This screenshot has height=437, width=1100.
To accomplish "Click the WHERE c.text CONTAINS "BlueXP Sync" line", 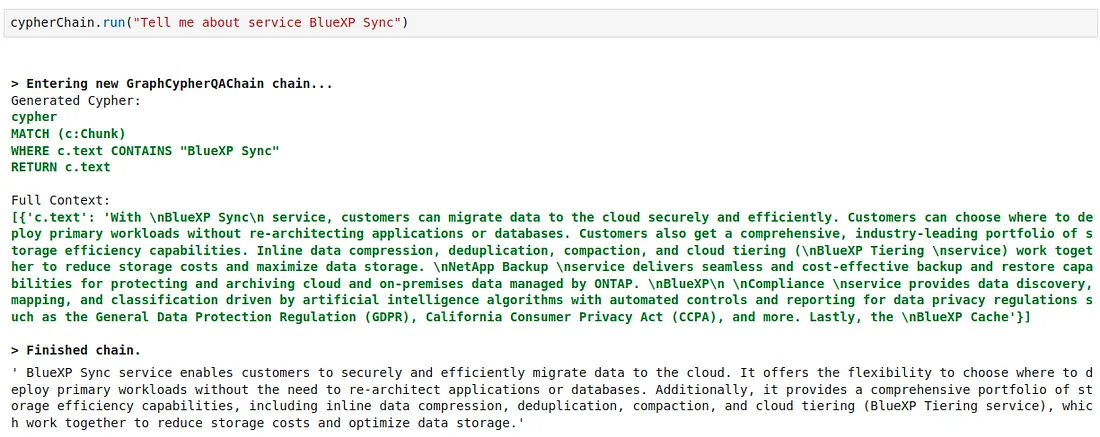I will pyautogui.click(x=145, y=151).
